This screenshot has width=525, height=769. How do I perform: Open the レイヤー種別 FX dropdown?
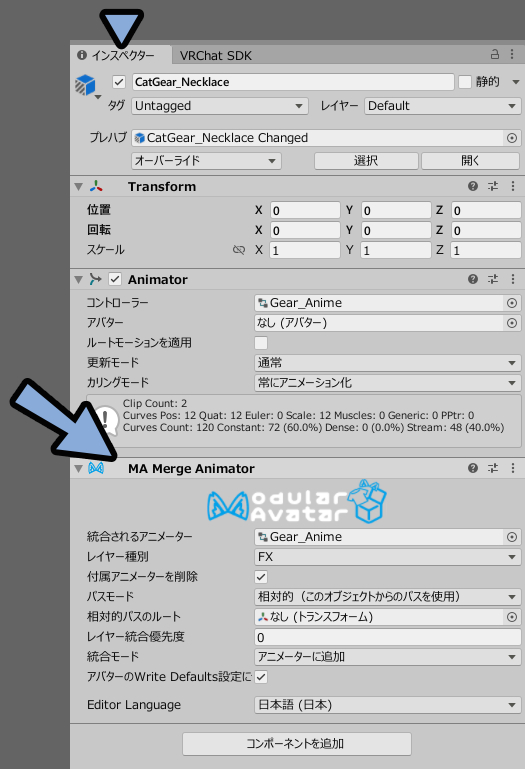coord(388,557)
